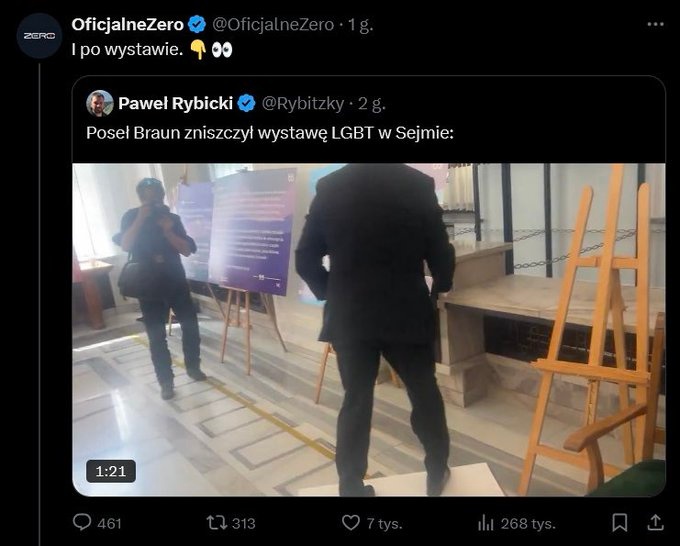View post analytics showing 268 tys.

point(487,522)
